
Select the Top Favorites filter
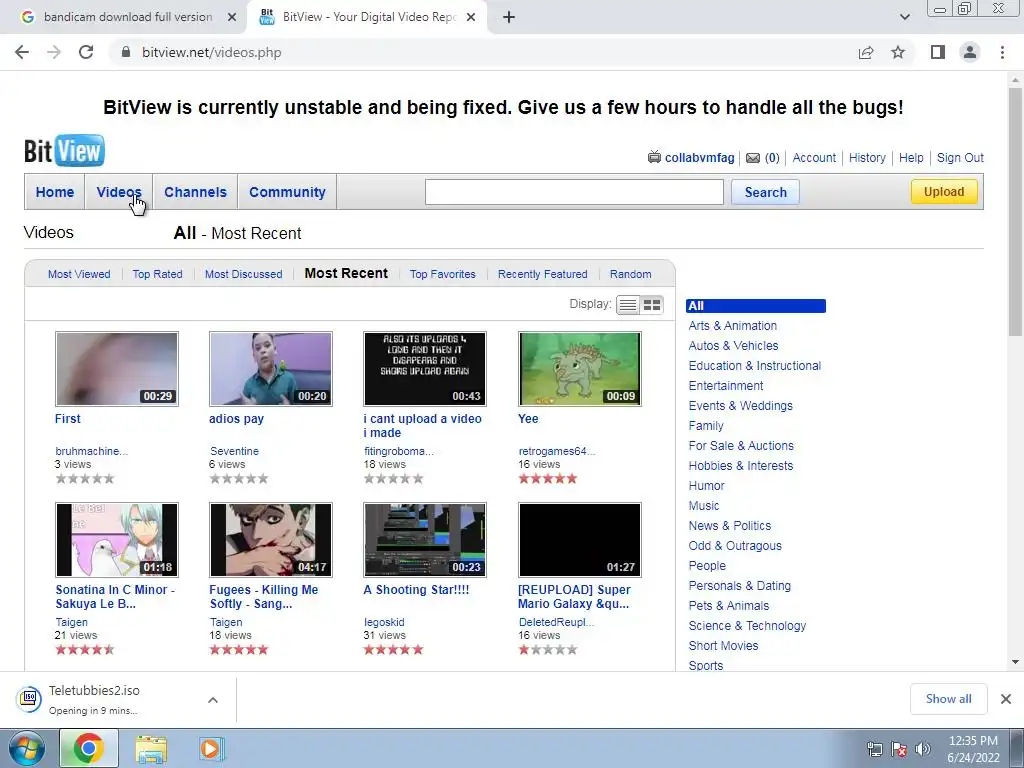[443, 274]
